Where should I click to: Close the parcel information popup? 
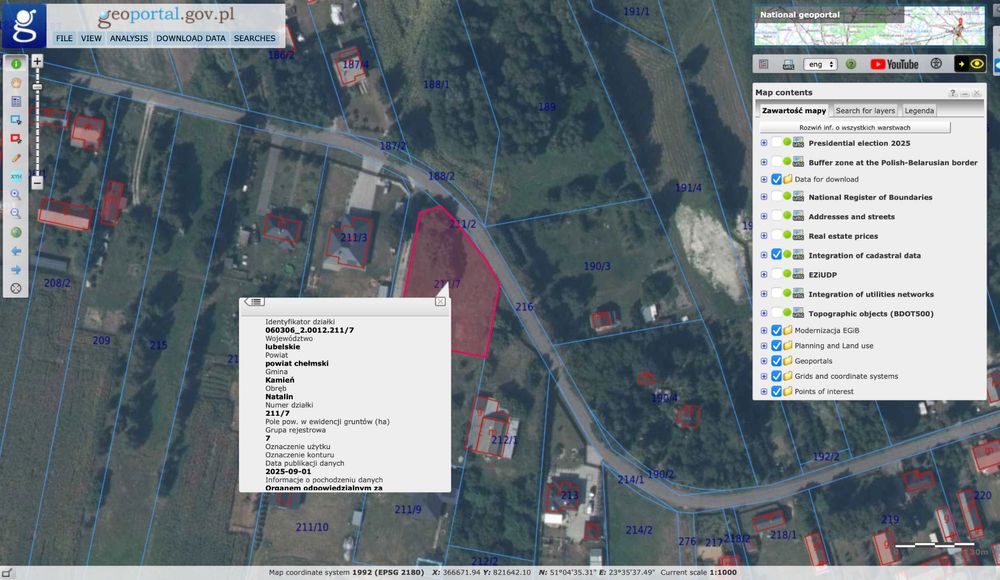pos(440,302)
